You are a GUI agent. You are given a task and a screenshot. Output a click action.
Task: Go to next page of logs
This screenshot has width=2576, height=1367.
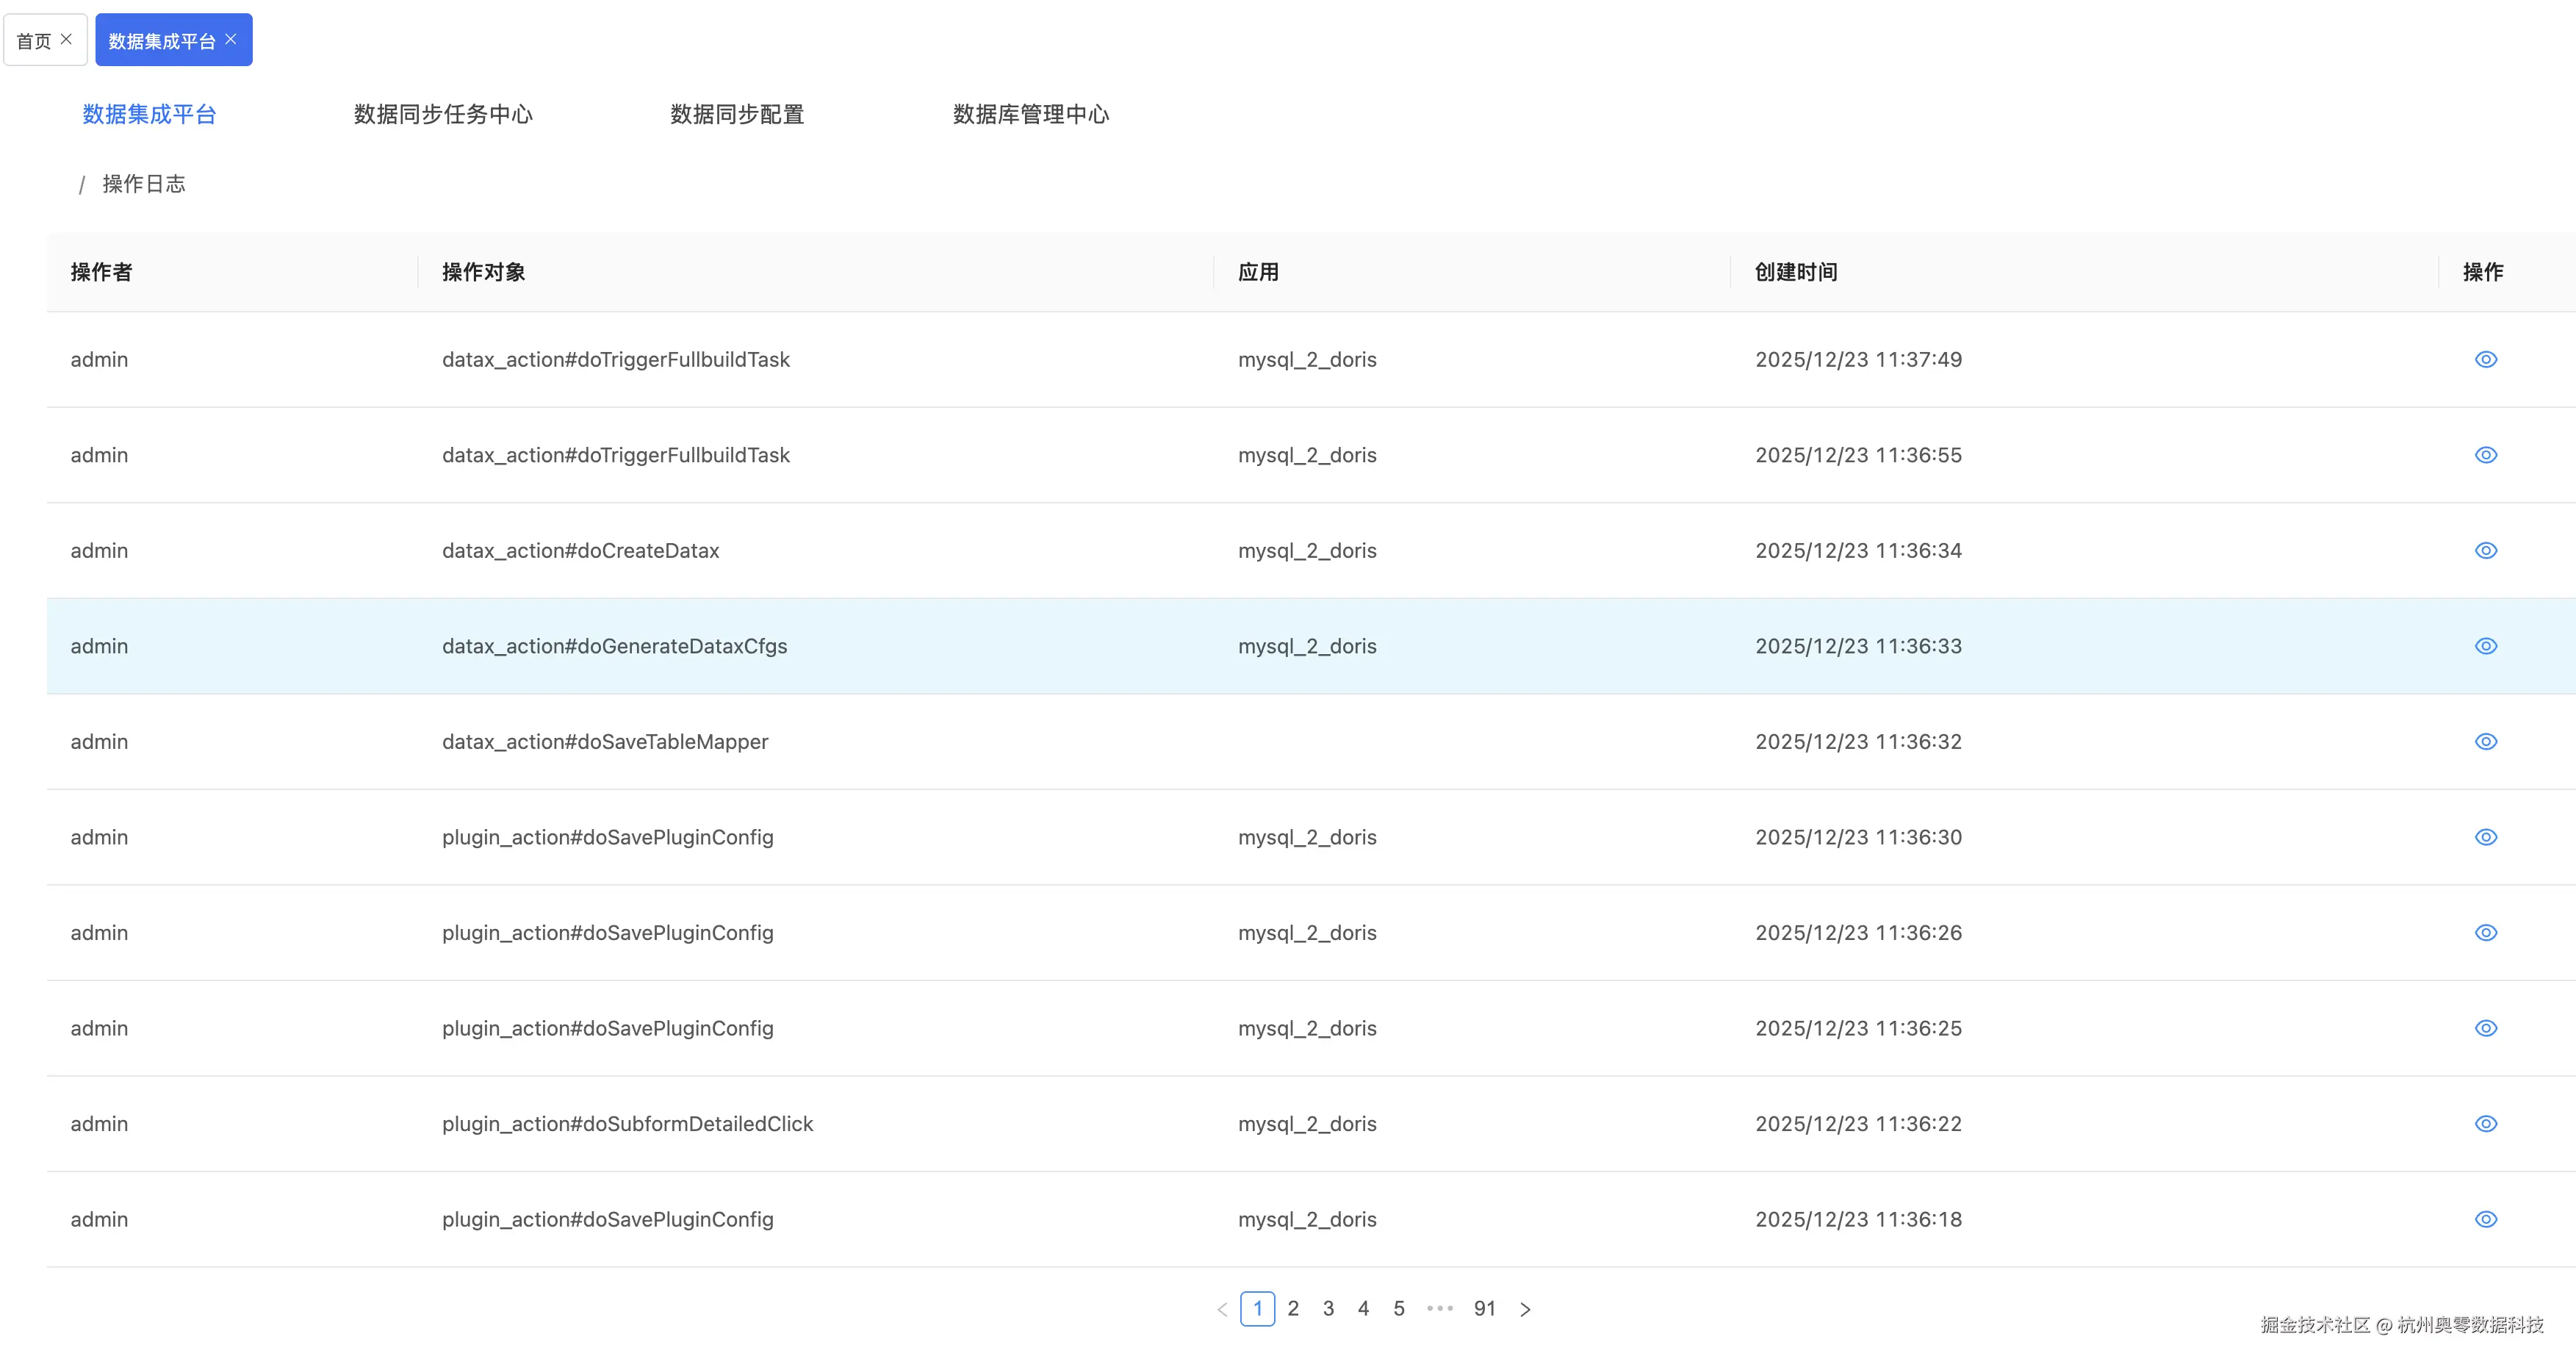pyautogui.click(x=1524, y=1309)
